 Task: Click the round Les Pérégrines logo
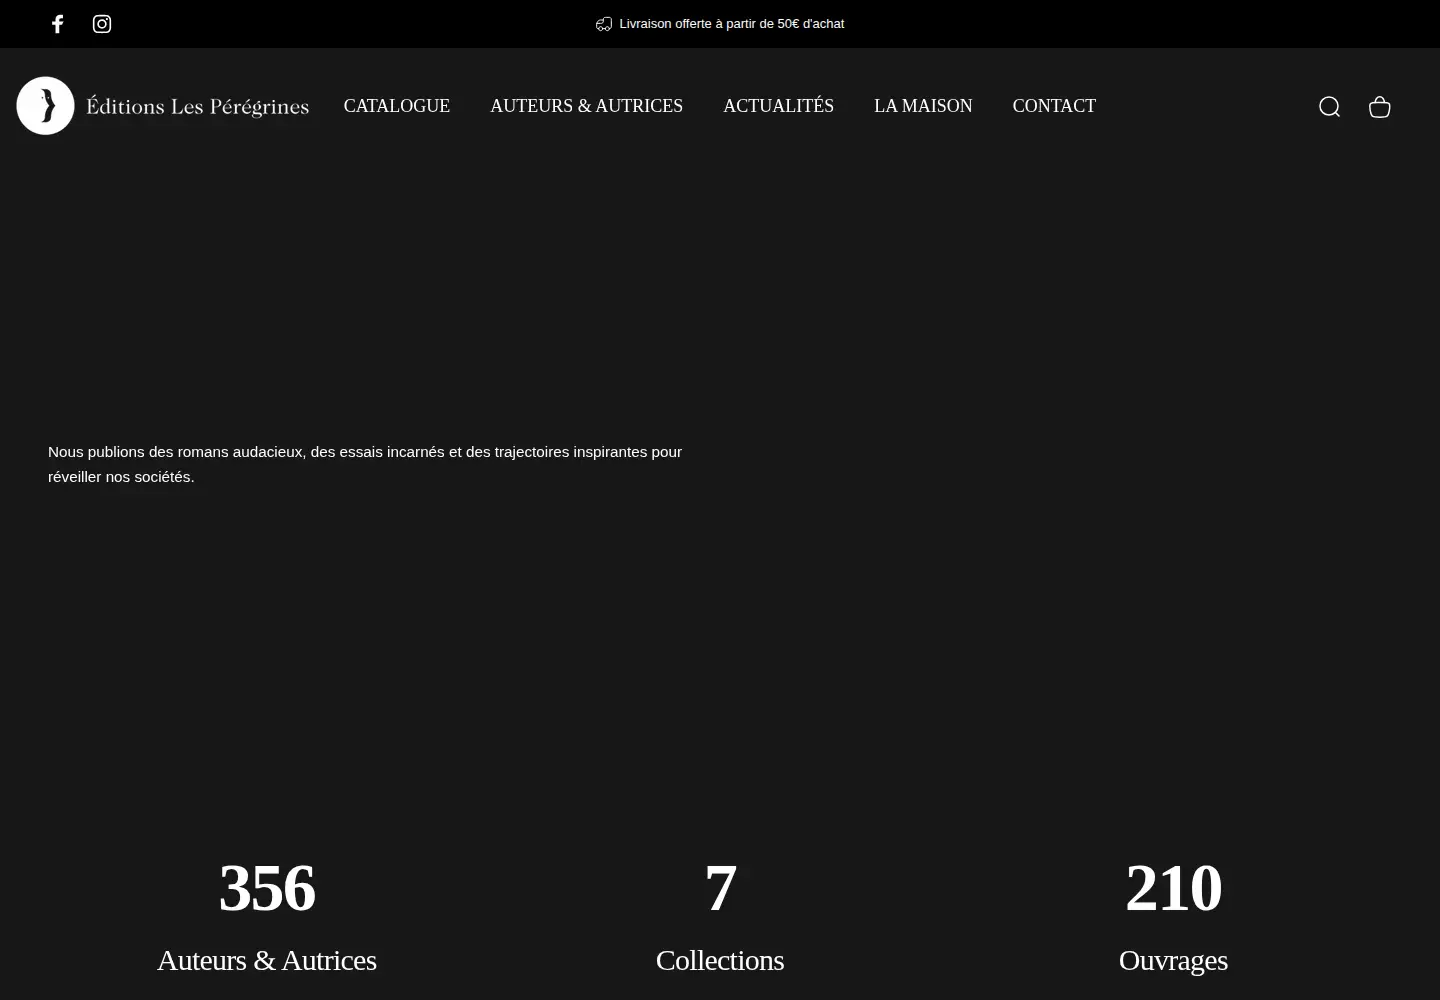(45, 106)
